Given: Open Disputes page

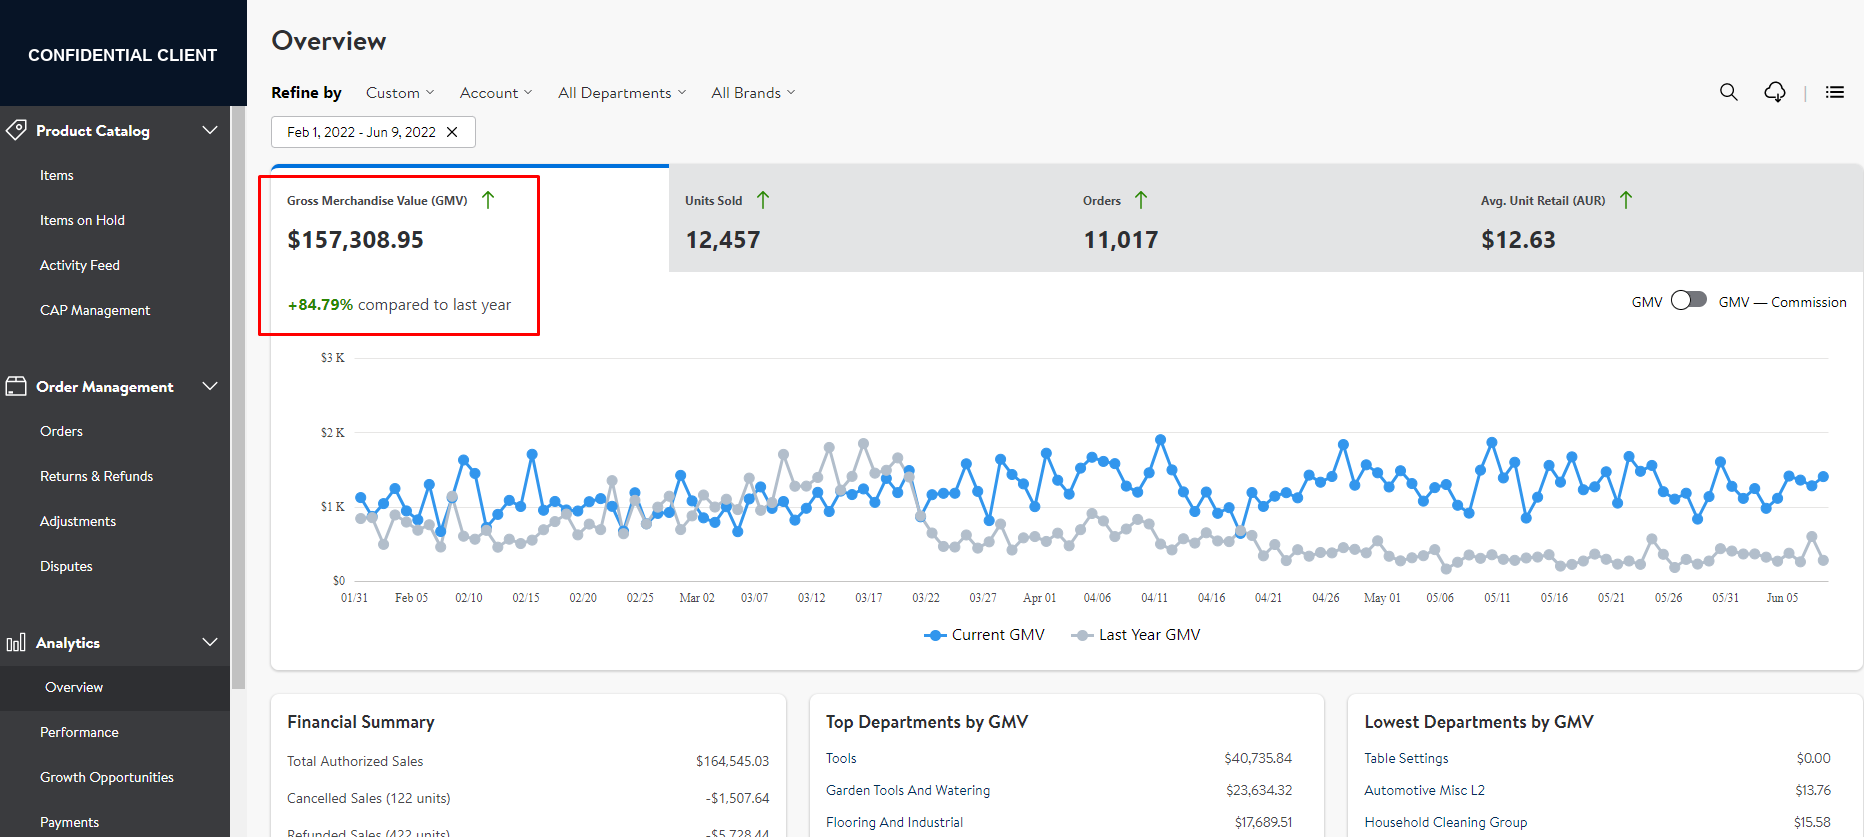Looking at the screenshot, I should pos(66,566).
